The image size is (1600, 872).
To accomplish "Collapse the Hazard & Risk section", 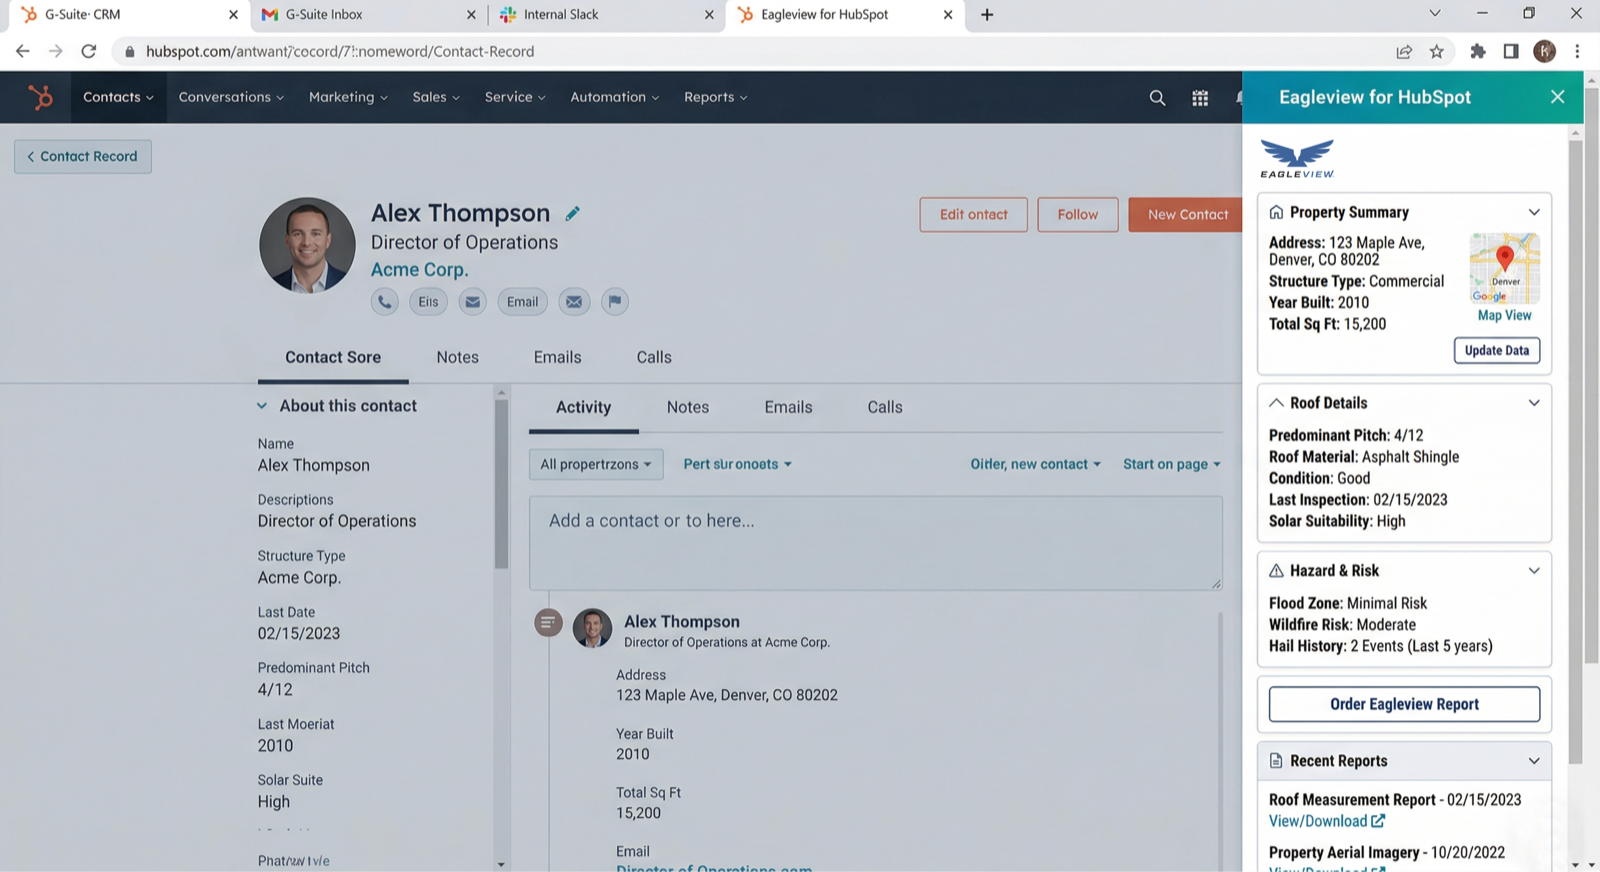I will [x=1534, y=571].
